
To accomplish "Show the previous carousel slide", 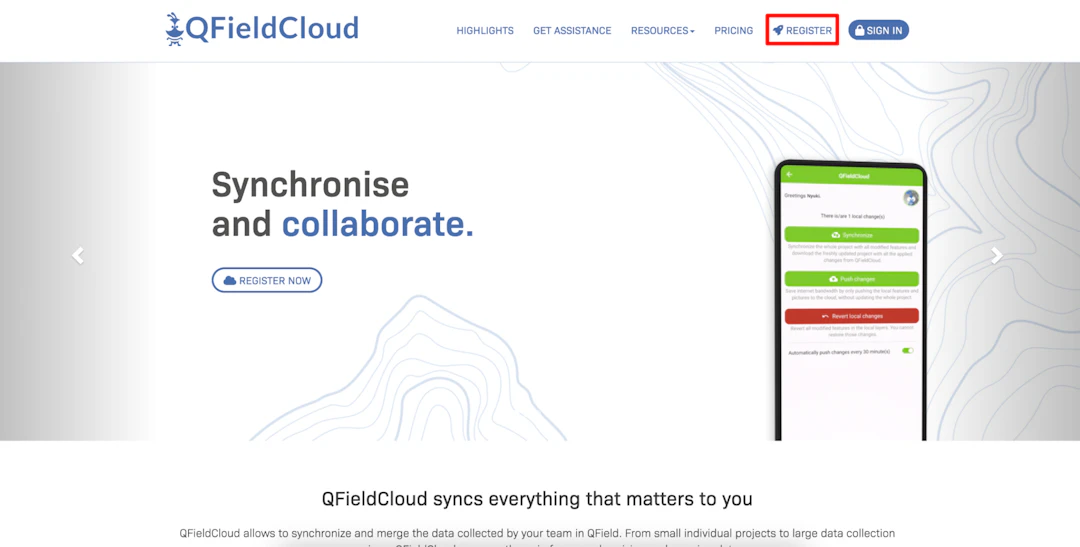I will [78, 256].
